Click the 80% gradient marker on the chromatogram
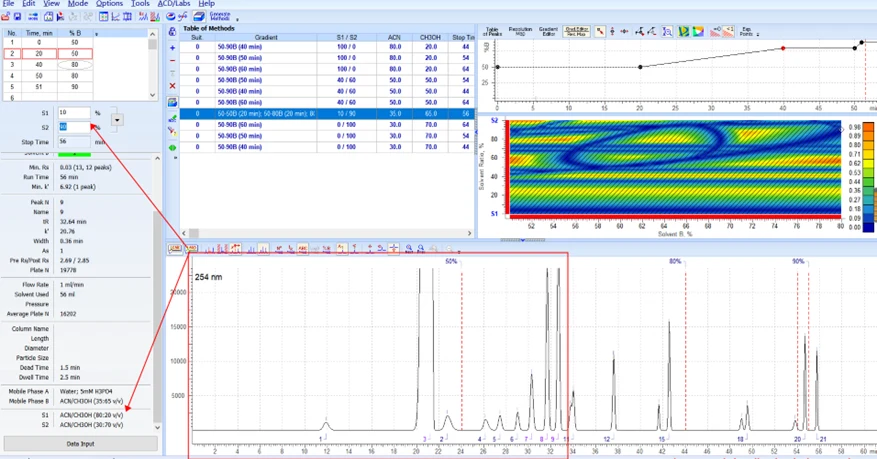 (x=676, y=261)
